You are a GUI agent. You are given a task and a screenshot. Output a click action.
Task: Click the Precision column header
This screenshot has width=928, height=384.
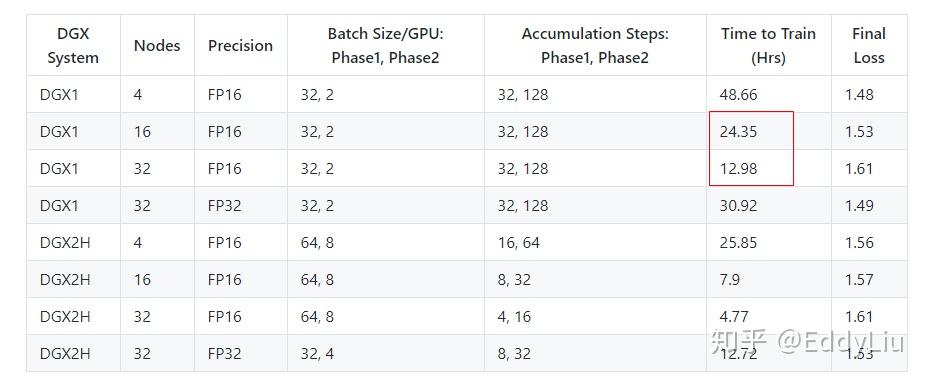click(x=241, y=46)
